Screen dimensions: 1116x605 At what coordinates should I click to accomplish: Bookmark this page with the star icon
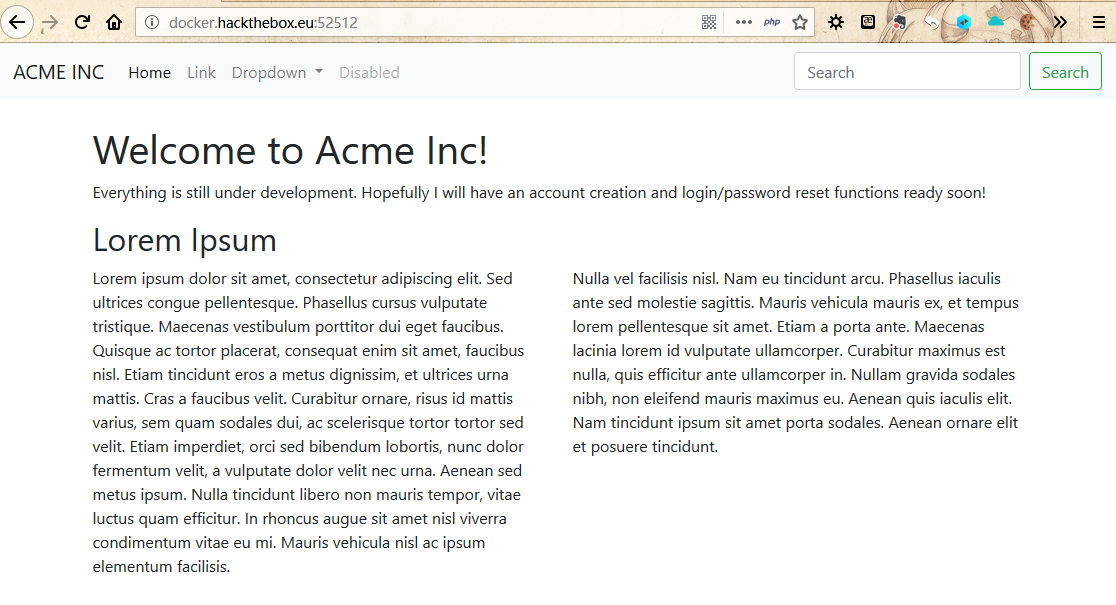tap(800, 22)
